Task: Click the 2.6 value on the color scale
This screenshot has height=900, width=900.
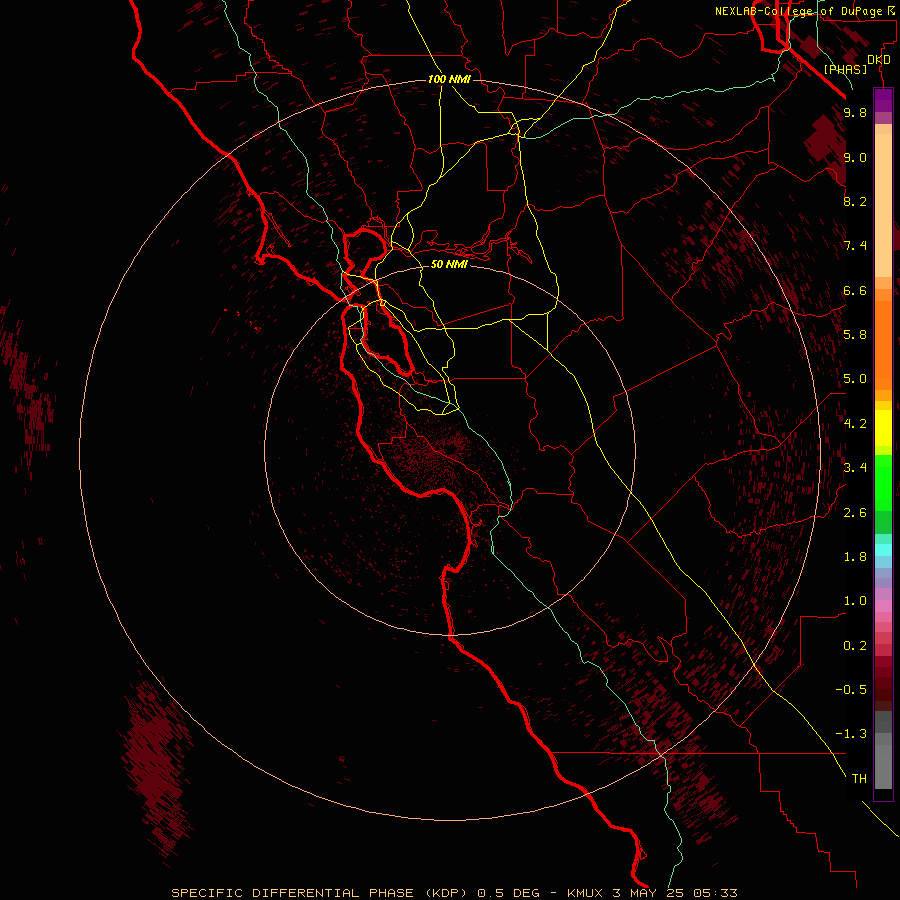Action: point(855,513)
